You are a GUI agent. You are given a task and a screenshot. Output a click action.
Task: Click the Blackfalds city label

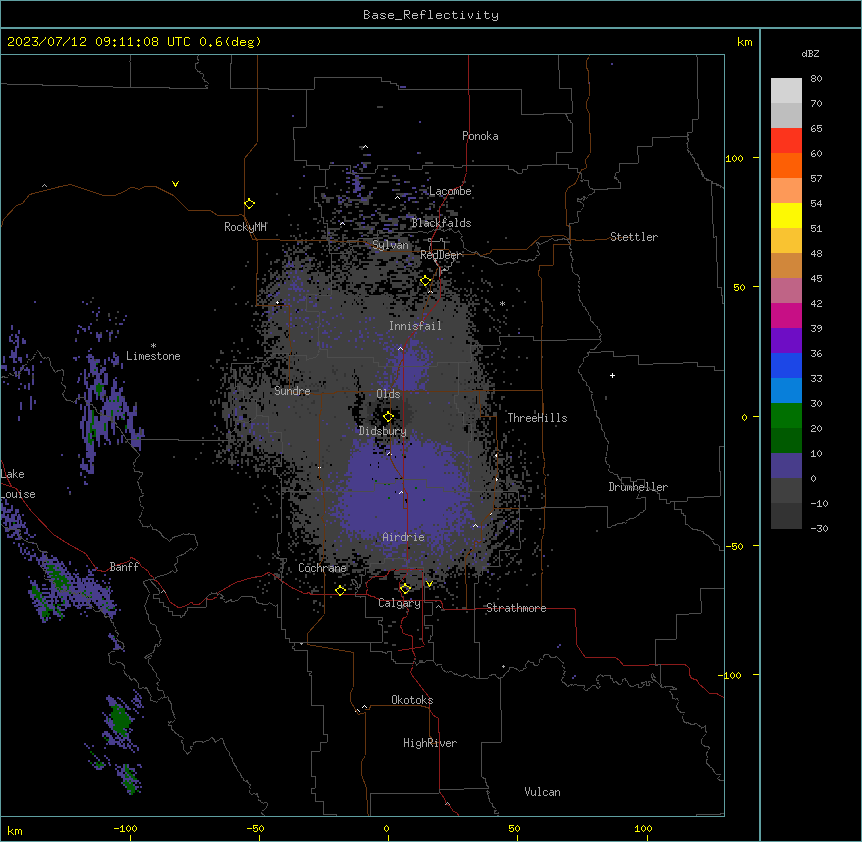pyautogui.click(x=441, y=223)
